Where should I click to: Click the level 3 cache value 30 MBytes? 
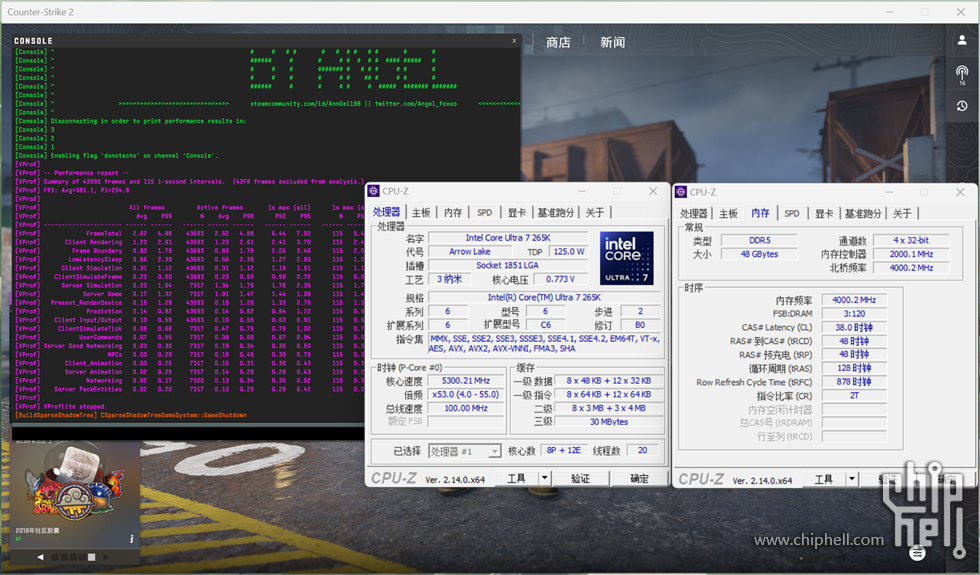click(x=609, y=422)
